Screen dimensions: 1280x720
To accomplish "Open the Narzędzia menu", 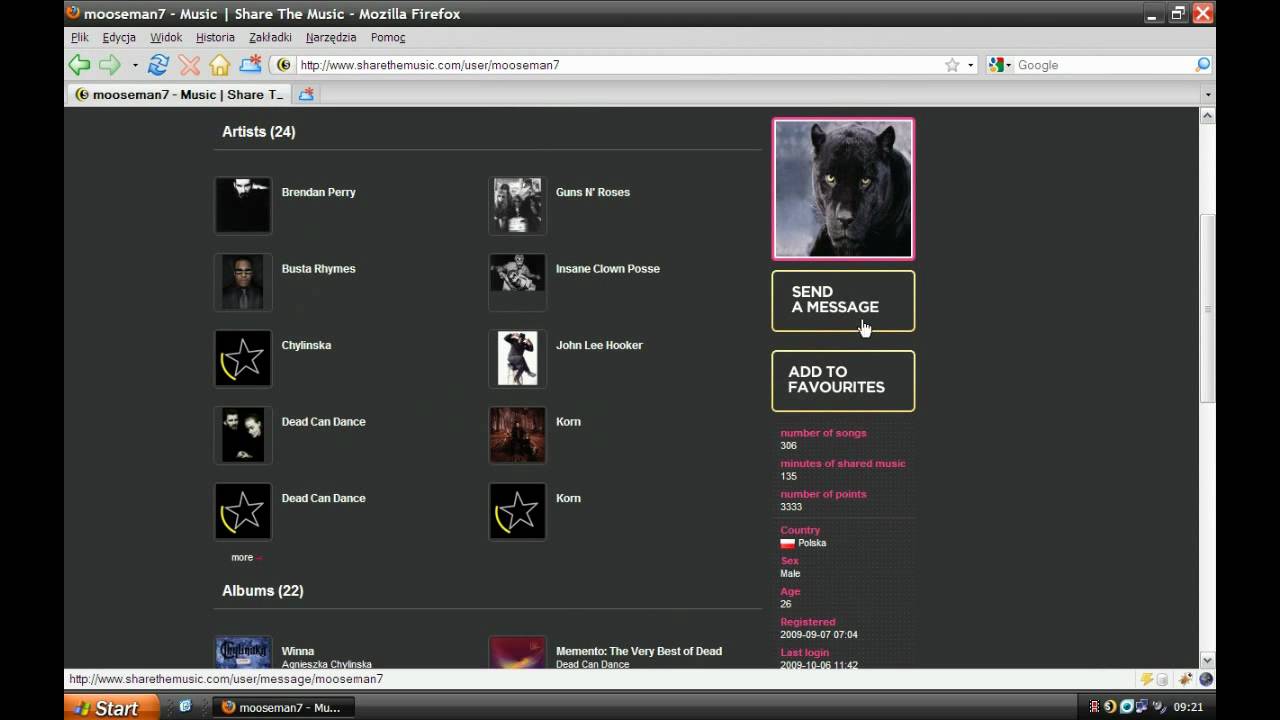I will click(331, 37).
